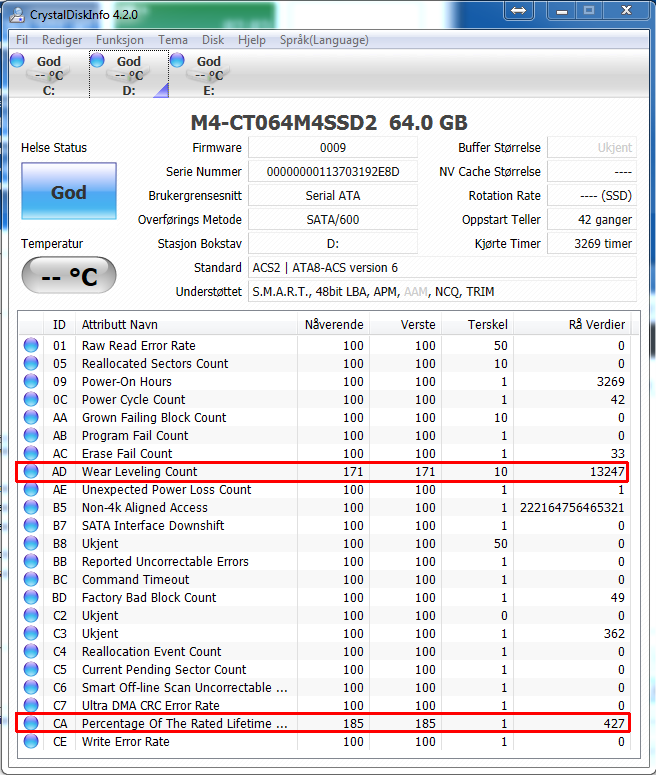The width and height of the screenshot is (656, 775).
Task: Open the Fil menu
Action: click(x=22, y=40)
